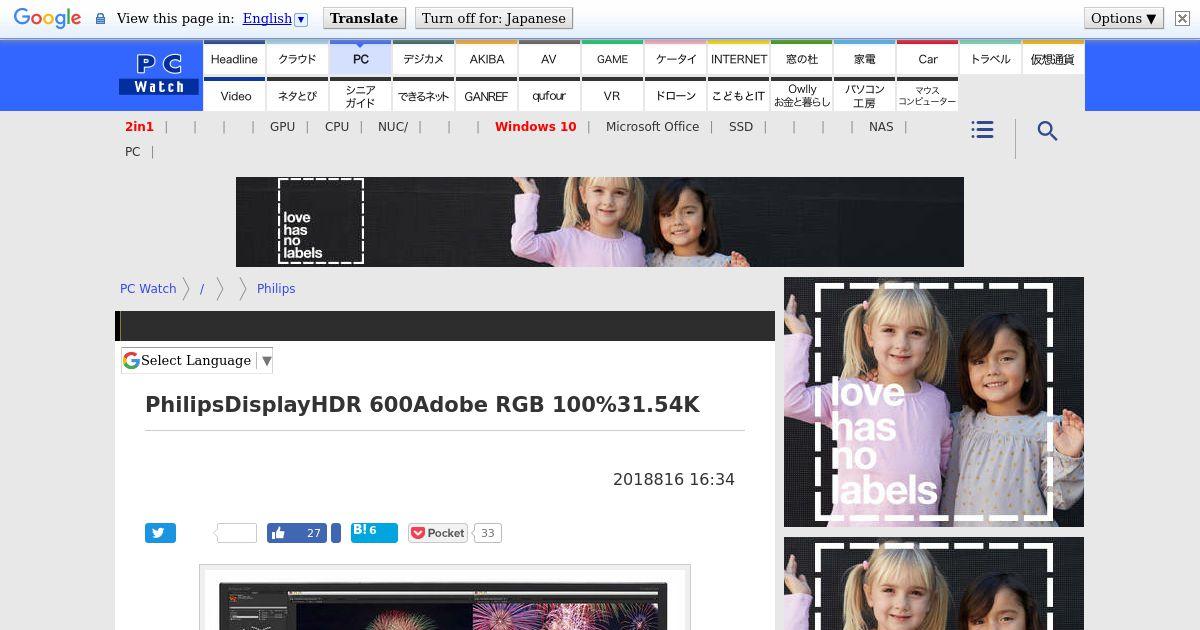Click the Windows 10 topic link
This screenshot has height=630, width=1200.
(x=535, y=126)
